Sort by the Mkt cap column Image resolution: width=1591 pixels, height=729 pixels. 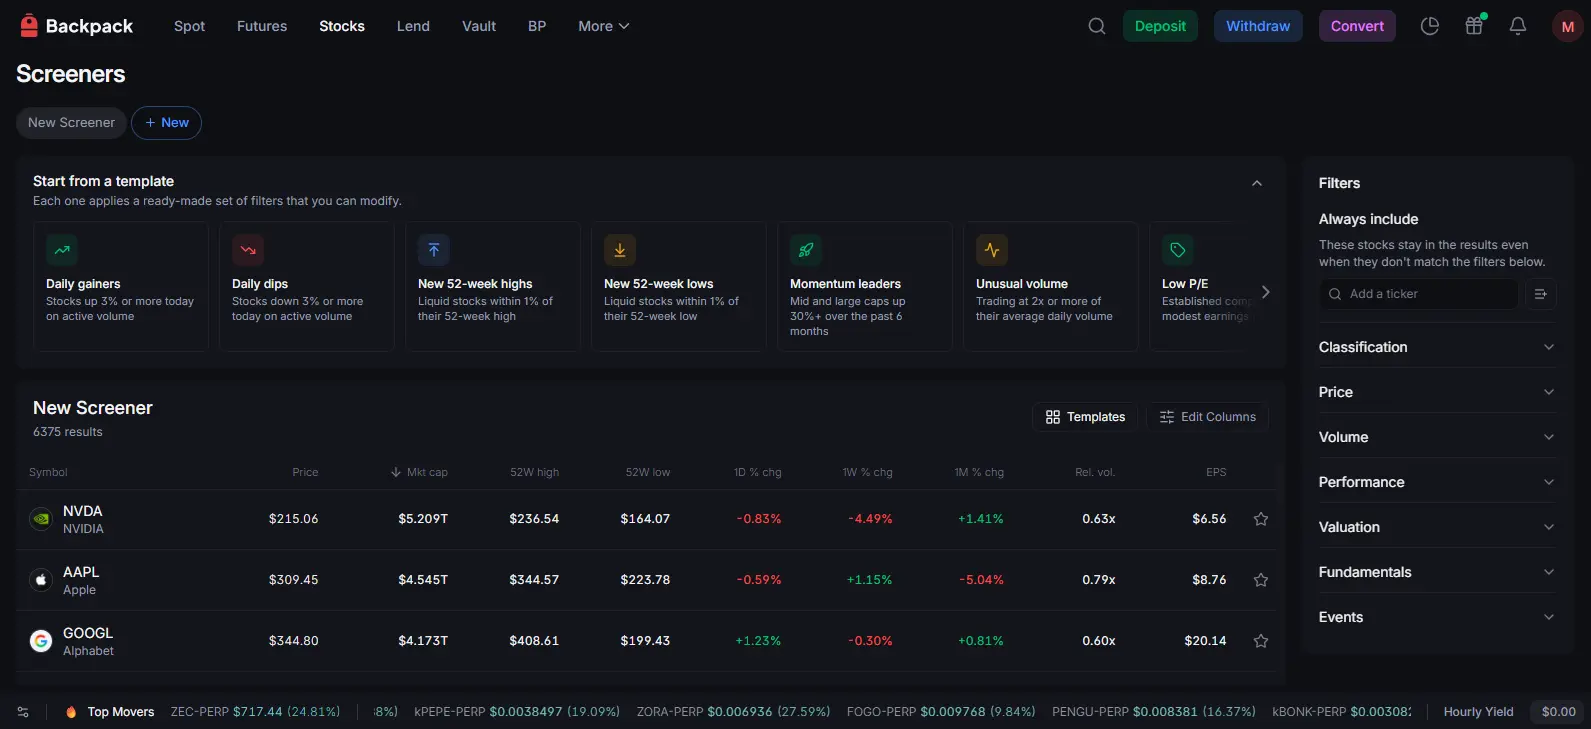pyautogui.click(x=419, y=472)
